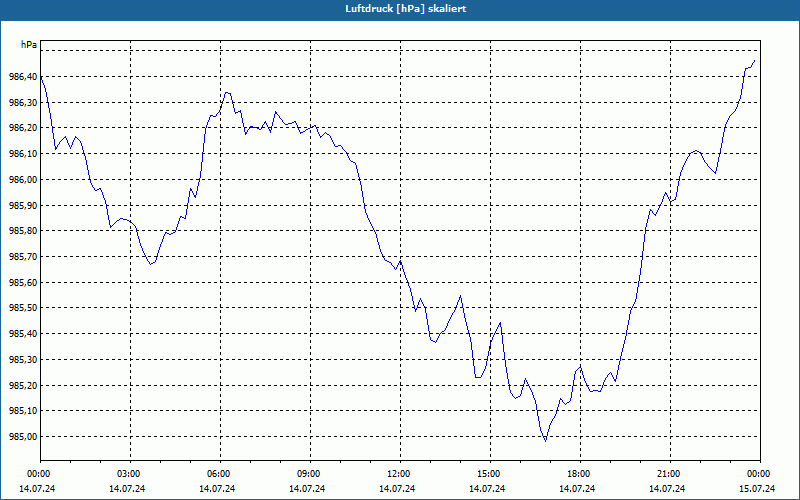Click the 09:00 time axis label
Viewport: 800px width, 500px height.
(x=308, y=474)
